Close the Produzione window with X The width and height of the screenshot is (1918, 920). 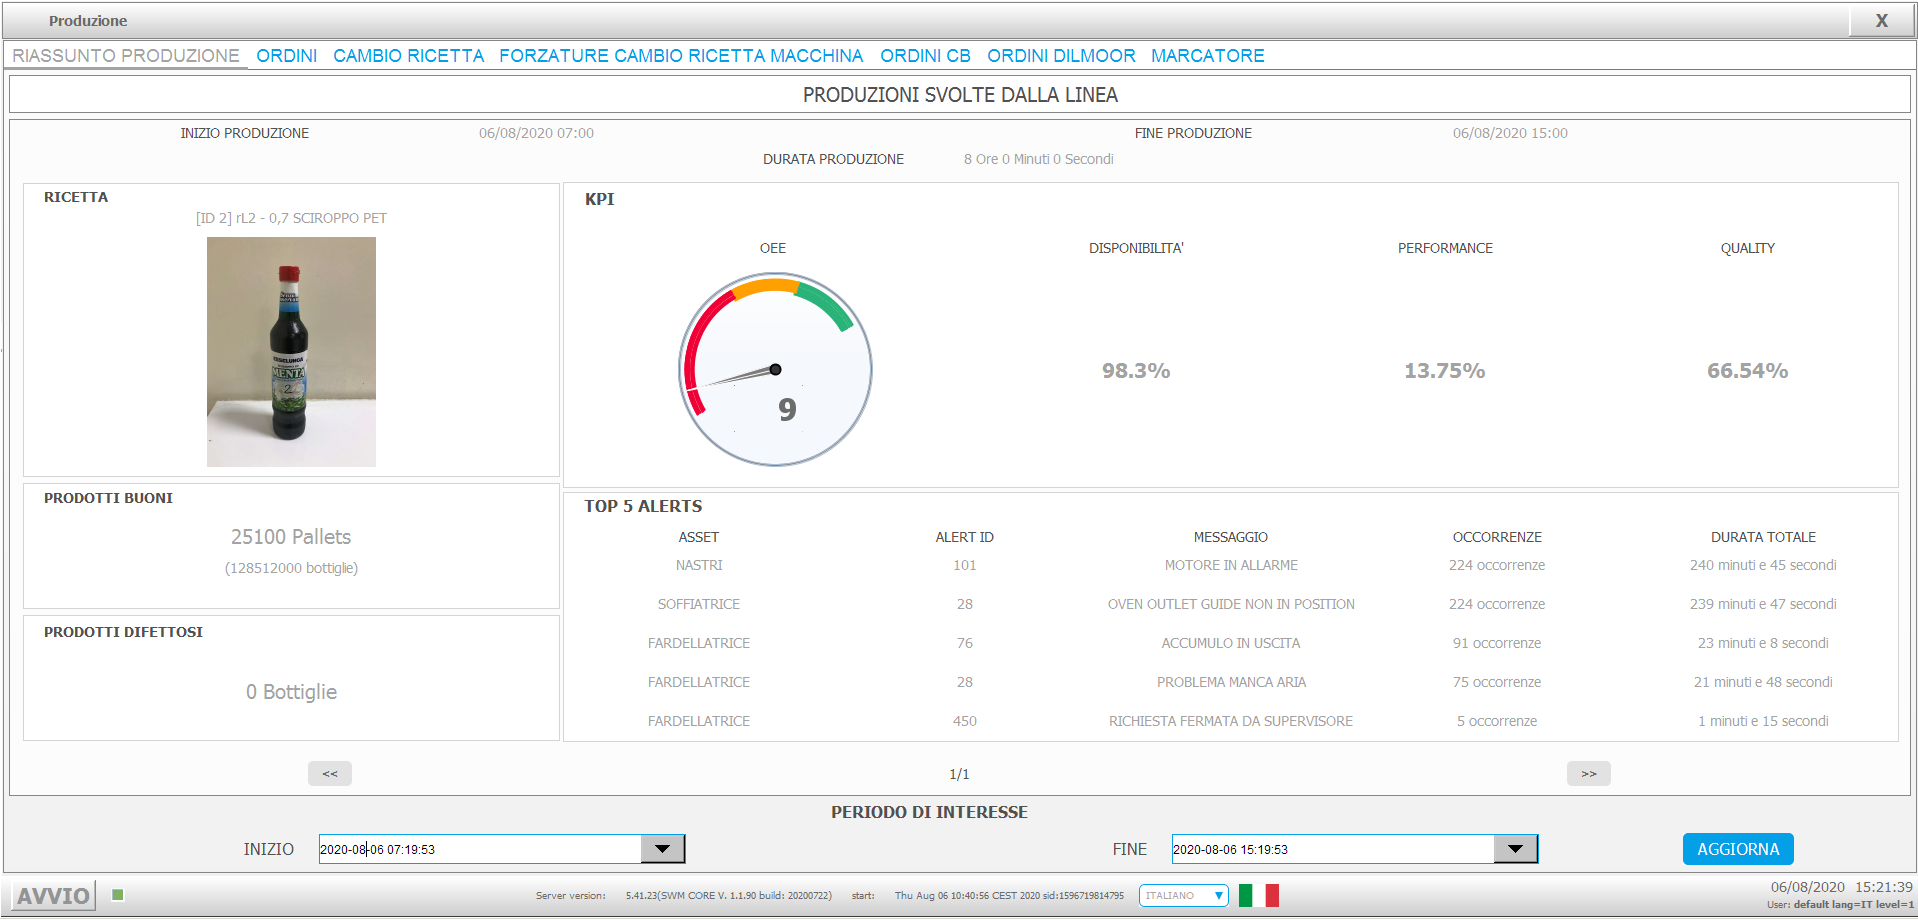1881,21
